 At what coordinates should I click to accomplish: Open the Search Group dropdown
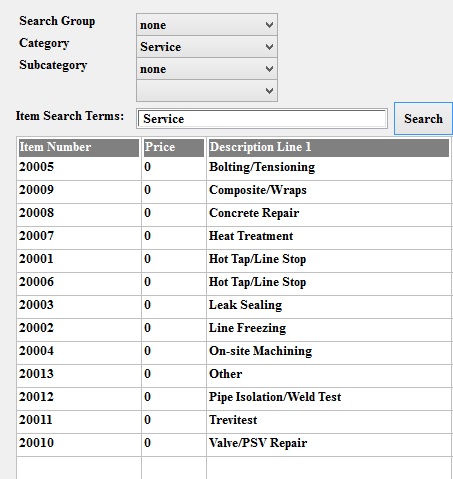[x=207, y=25]
